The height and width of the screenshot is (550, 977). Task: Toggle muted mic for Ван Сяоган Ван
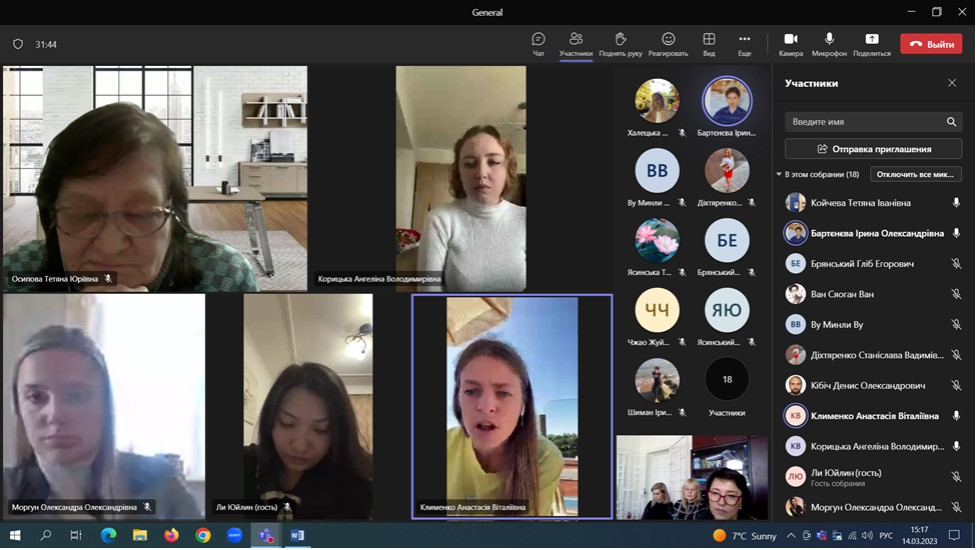pyautogui.click(x=956, y=294)
